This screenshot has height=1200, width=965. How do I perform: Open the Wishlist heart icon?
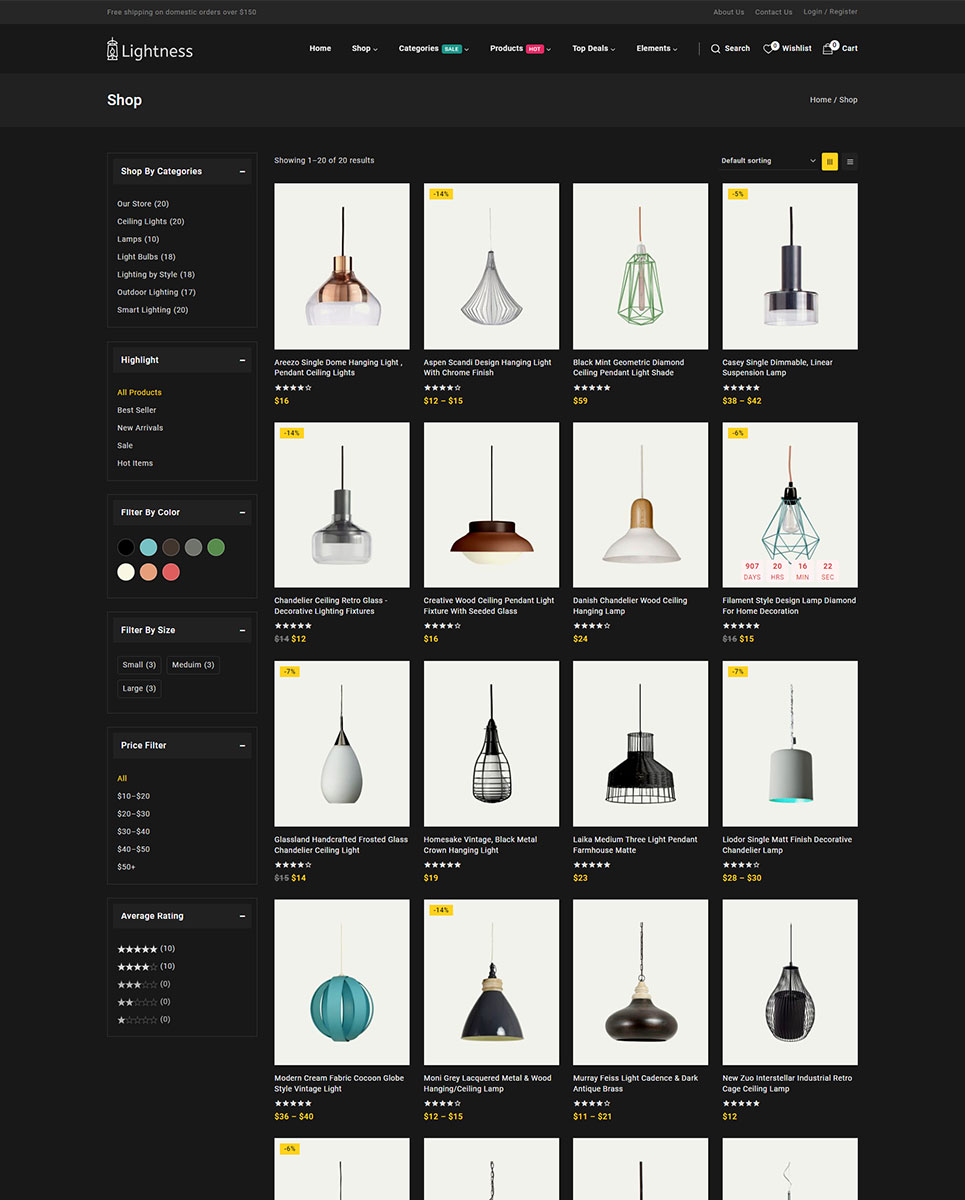769,49
